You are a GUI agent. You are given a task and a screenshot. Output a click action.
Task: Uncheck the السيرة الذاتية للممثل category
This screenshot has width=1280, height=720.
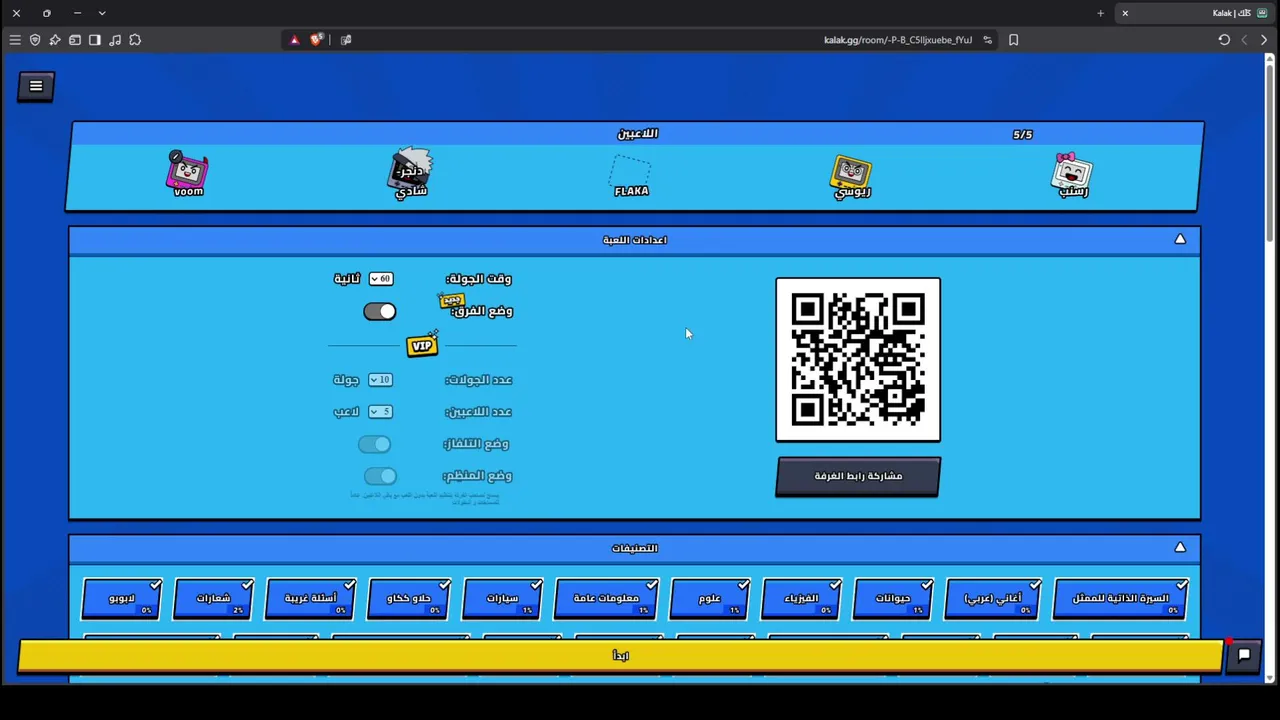(1121, 598)
